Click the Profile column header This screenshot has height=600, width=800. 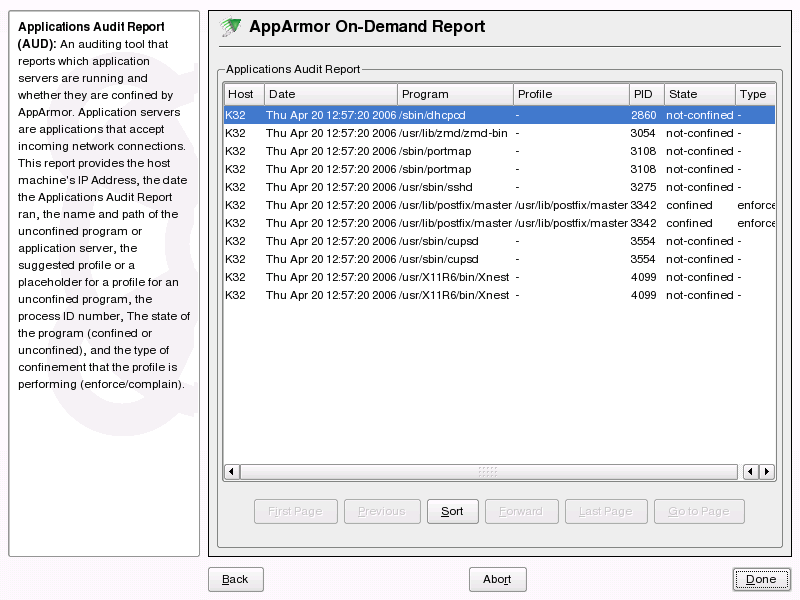coord(570,94)
